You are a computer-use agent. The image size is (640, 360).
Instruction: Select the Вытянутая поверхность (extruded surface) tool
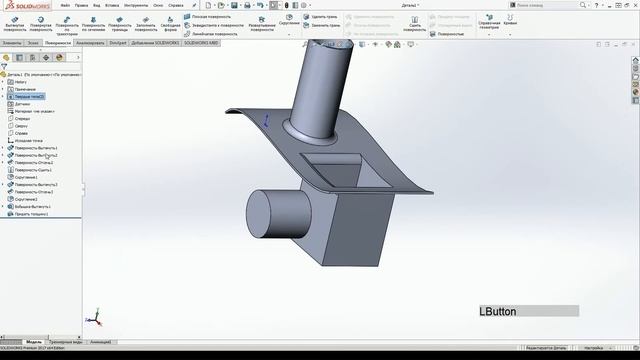point(15,24)
